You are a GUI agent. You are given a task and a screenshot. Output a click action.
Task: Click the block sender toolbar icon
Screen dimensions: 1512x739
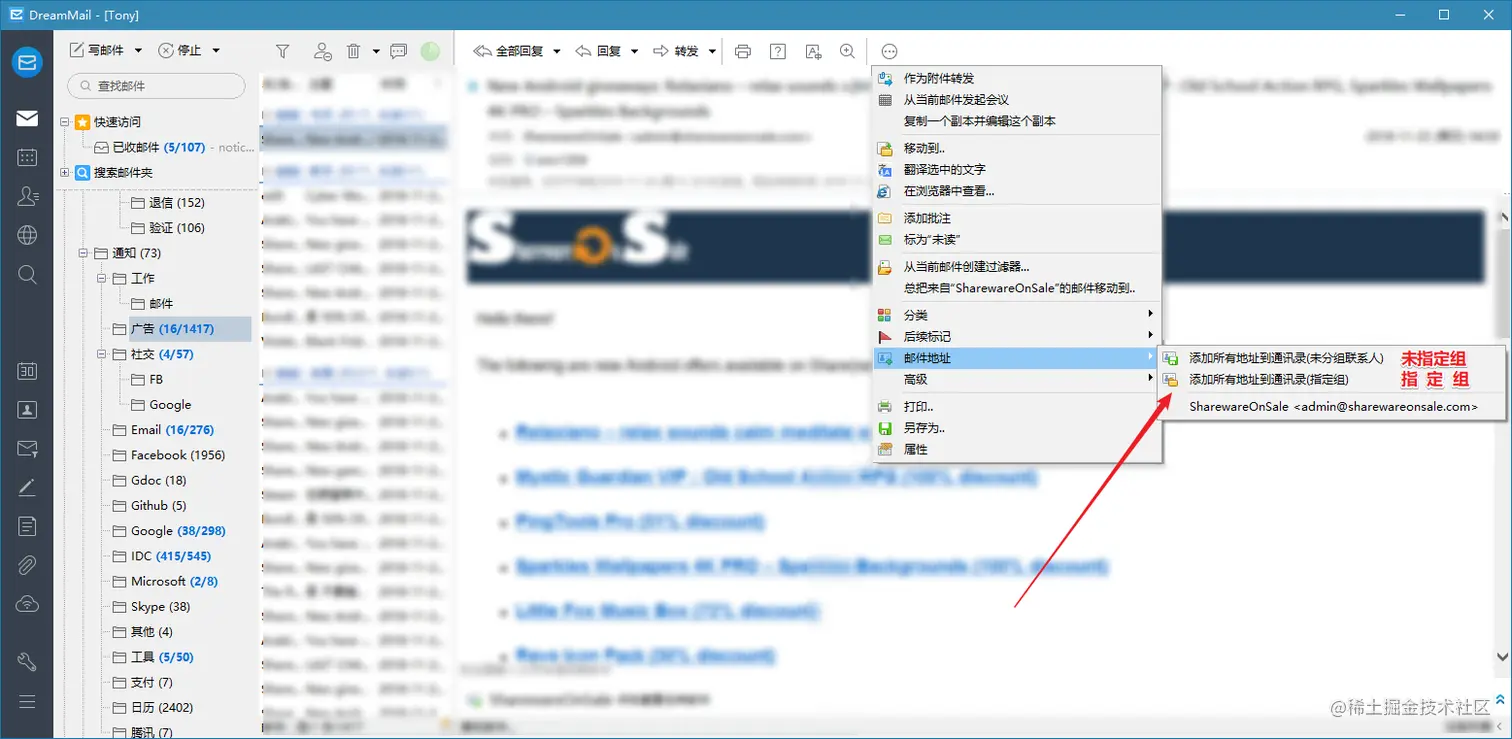[x=322, y=51]
